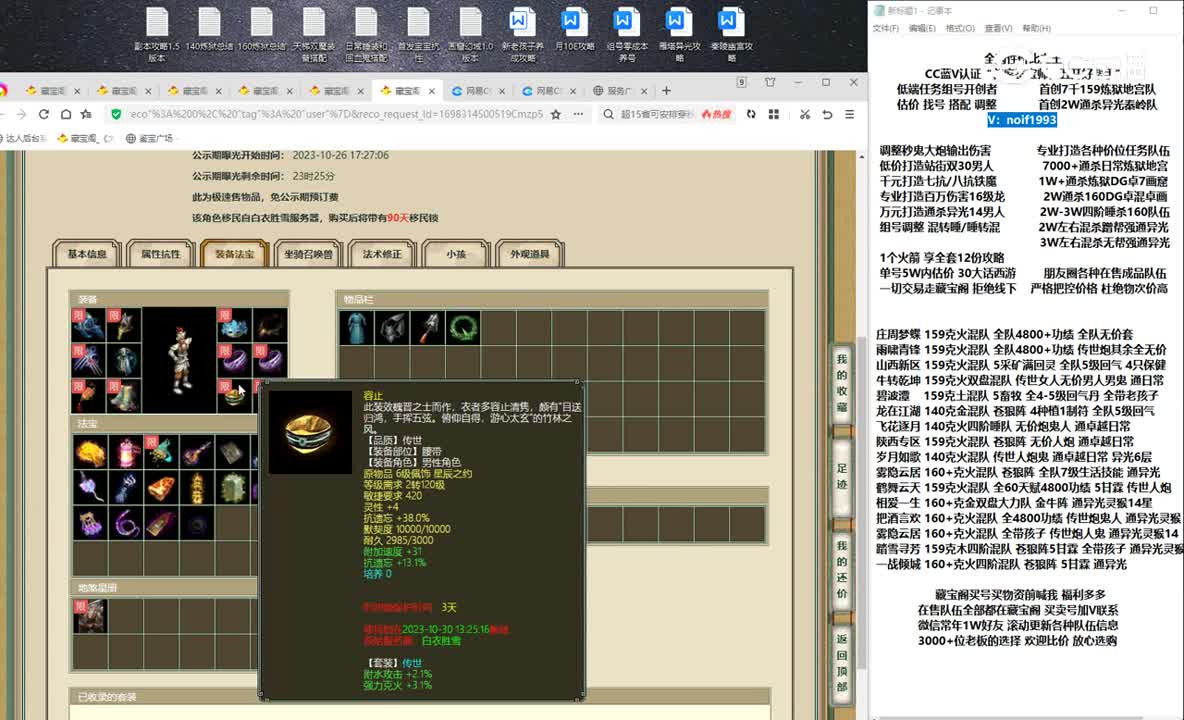1184x720 pixels.
Task: Click the address bar more options dots
Action: pyautogui.click(x=578, y=114)
